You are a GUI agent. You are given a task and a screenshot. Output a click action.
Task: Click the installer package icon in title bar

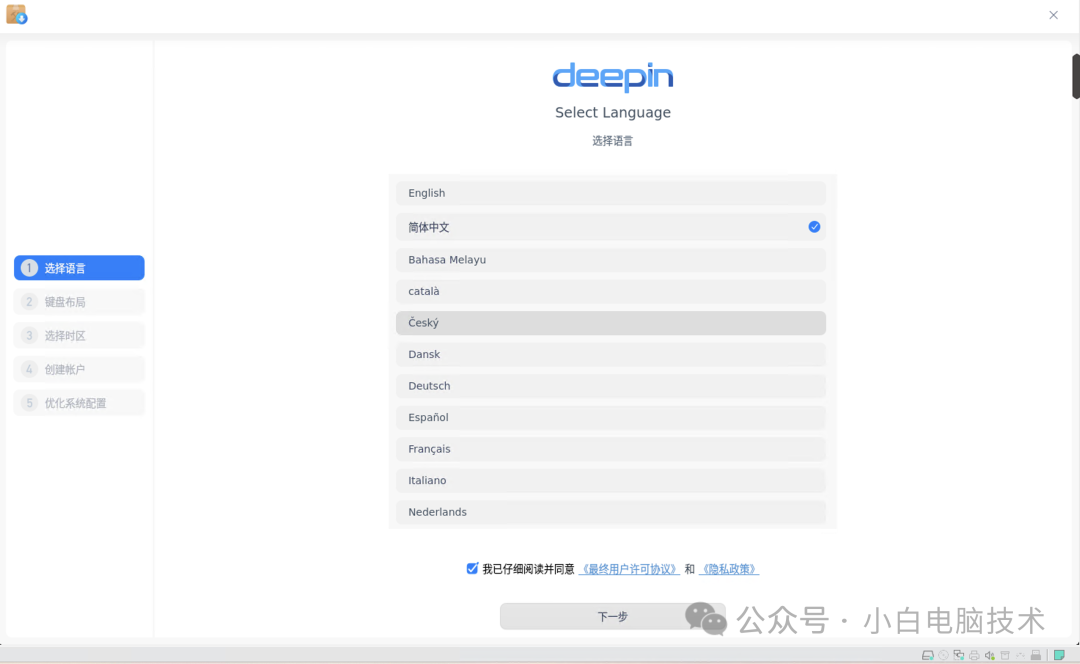tap(17, 14)
